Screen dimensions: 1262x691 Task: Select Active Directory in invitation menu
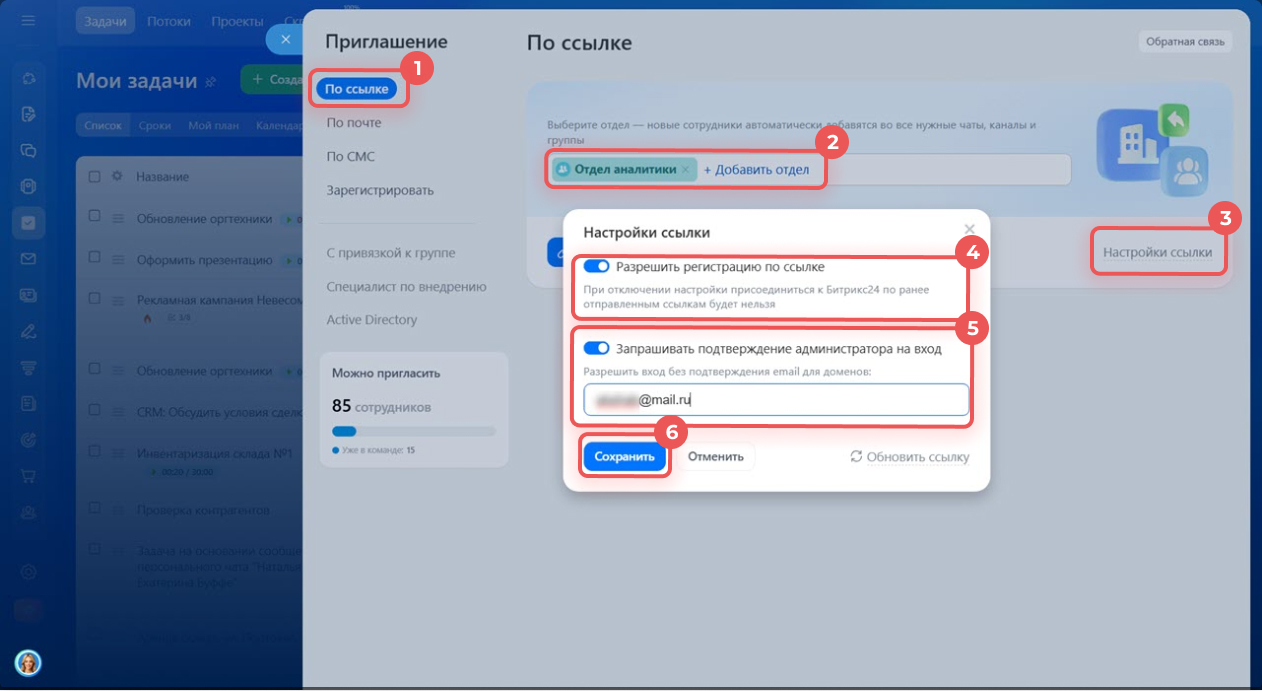click(371, 320)
